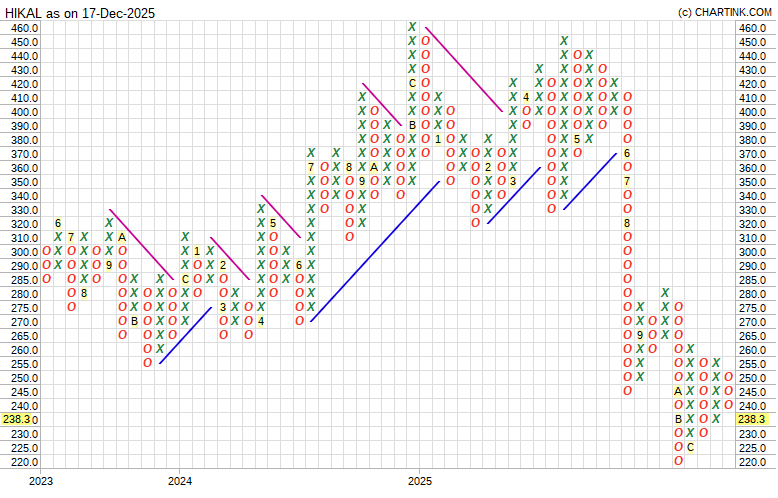Select the 2023 year label

pyautogui.click(x=41, y=481)
